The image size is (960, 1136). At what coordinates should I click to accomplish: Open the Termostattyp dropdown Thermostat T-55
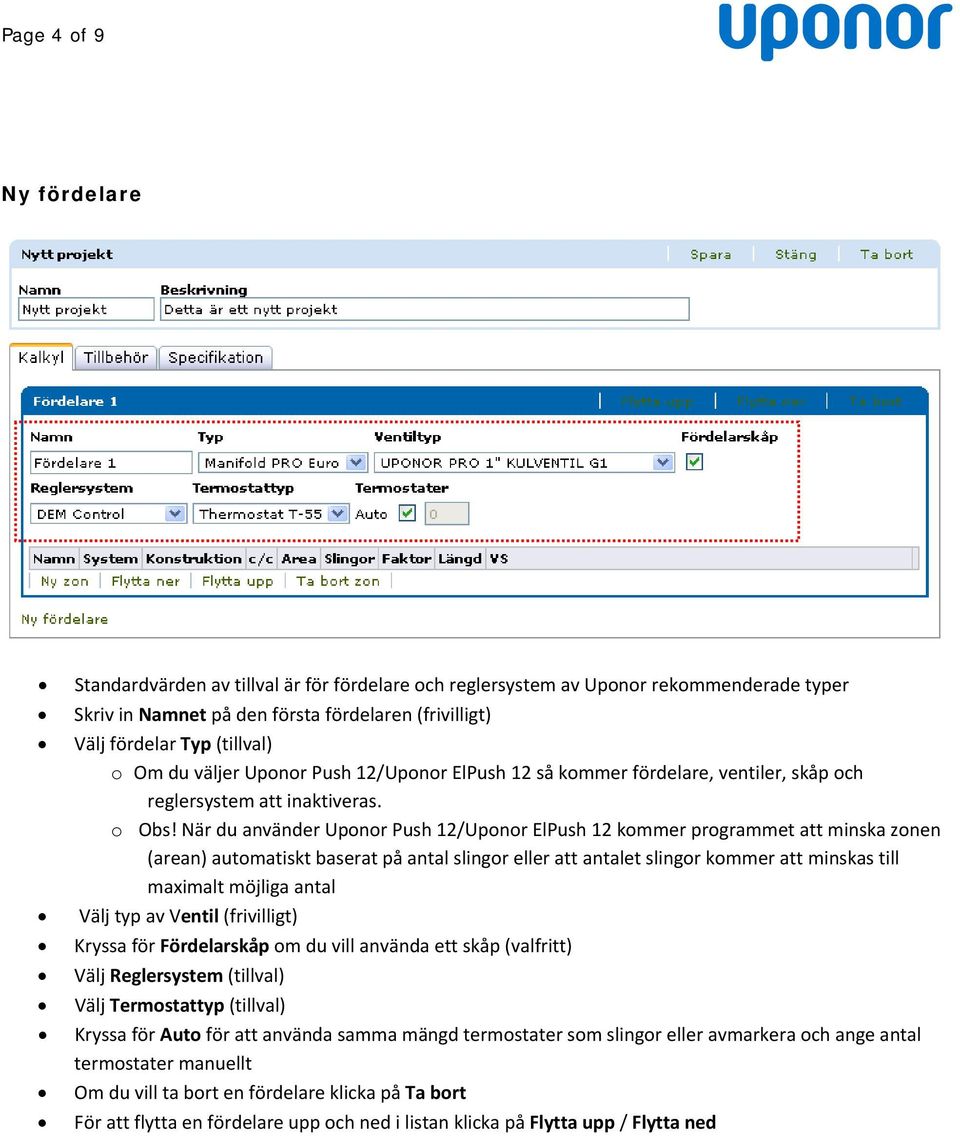pyautogui.click(x=271, y=514)
